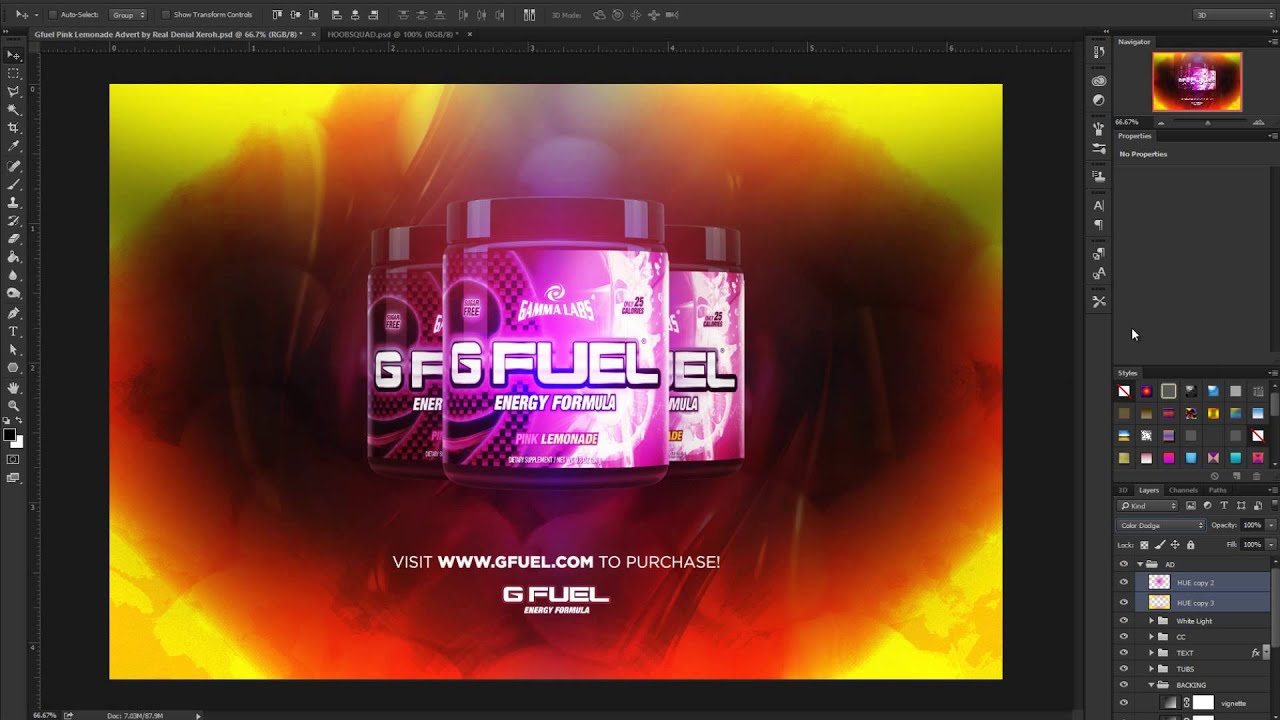
Task: Apply the magenta style swatch
Action: coord(1168,458)
